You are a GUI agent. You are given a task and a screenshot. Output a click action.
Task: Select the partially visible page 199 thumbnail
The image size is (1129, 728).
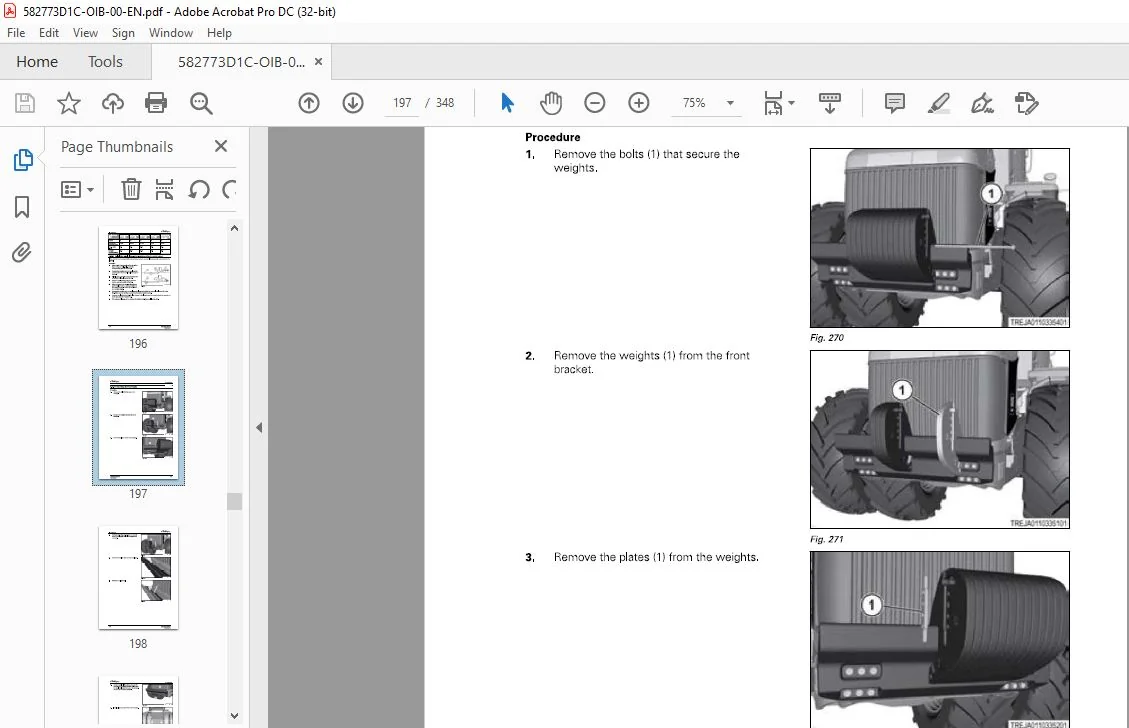[x=138, y=701]
